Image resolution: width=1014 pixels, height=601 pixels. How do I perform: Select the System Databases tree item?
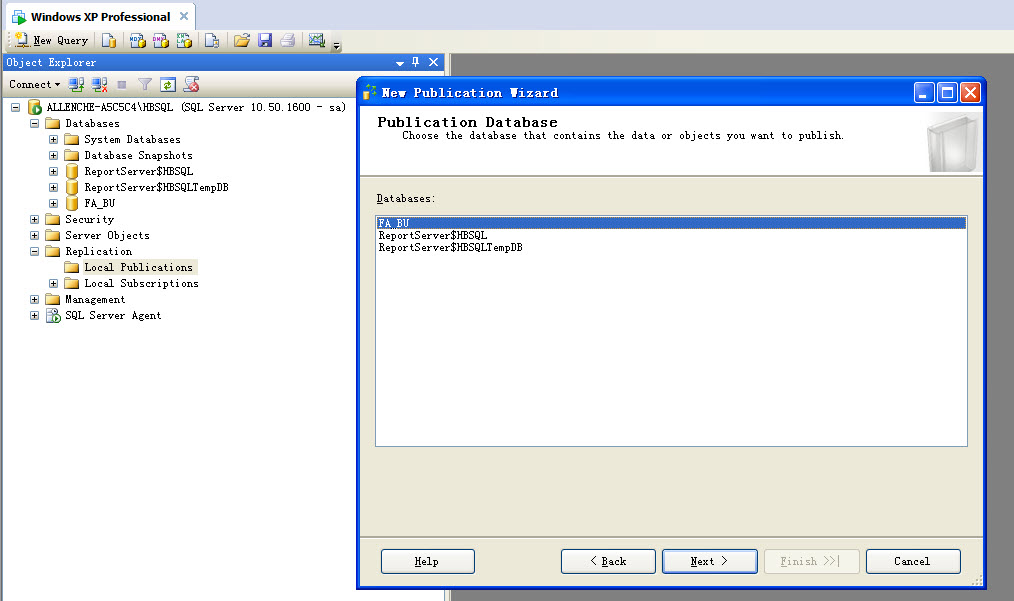pos(132,140)
